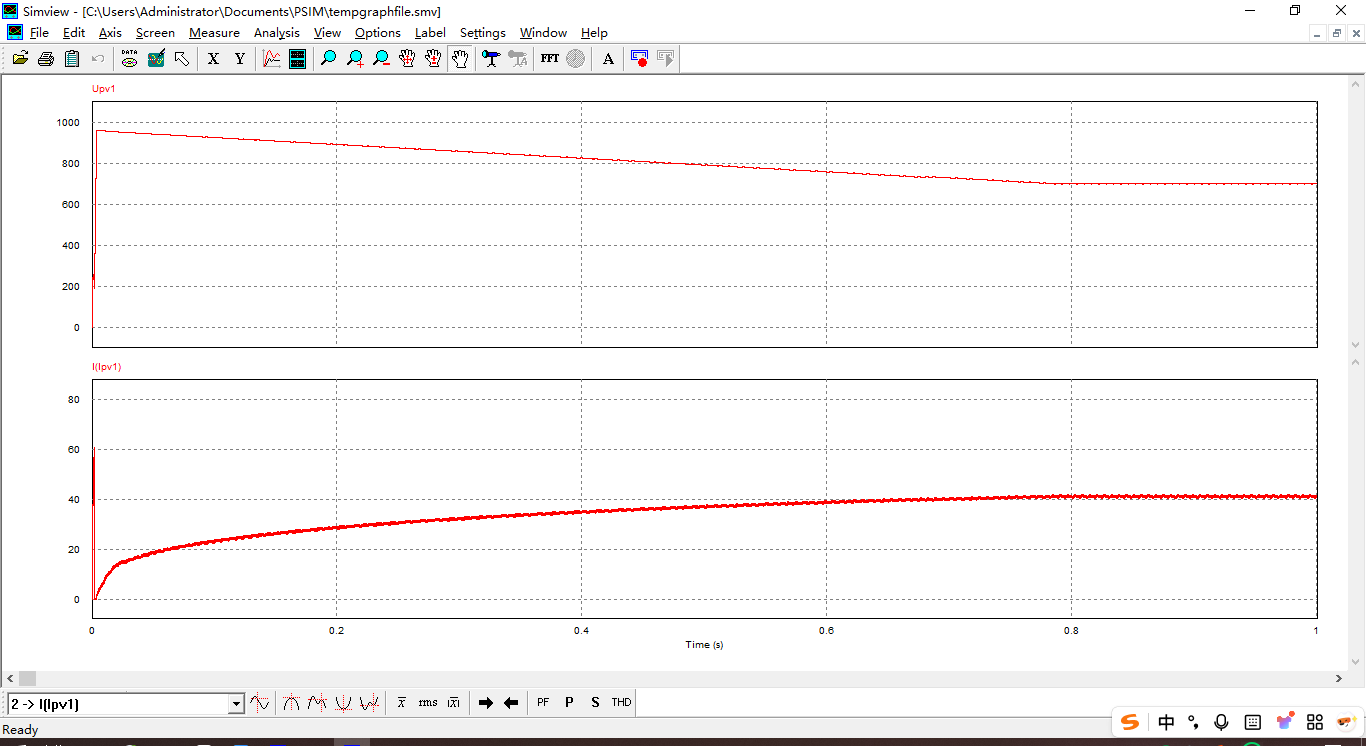Click the microphone icon in IME toolbar
This screenshot has height=746, width=1366.
pyautogui.click(x=1221, y=722)
